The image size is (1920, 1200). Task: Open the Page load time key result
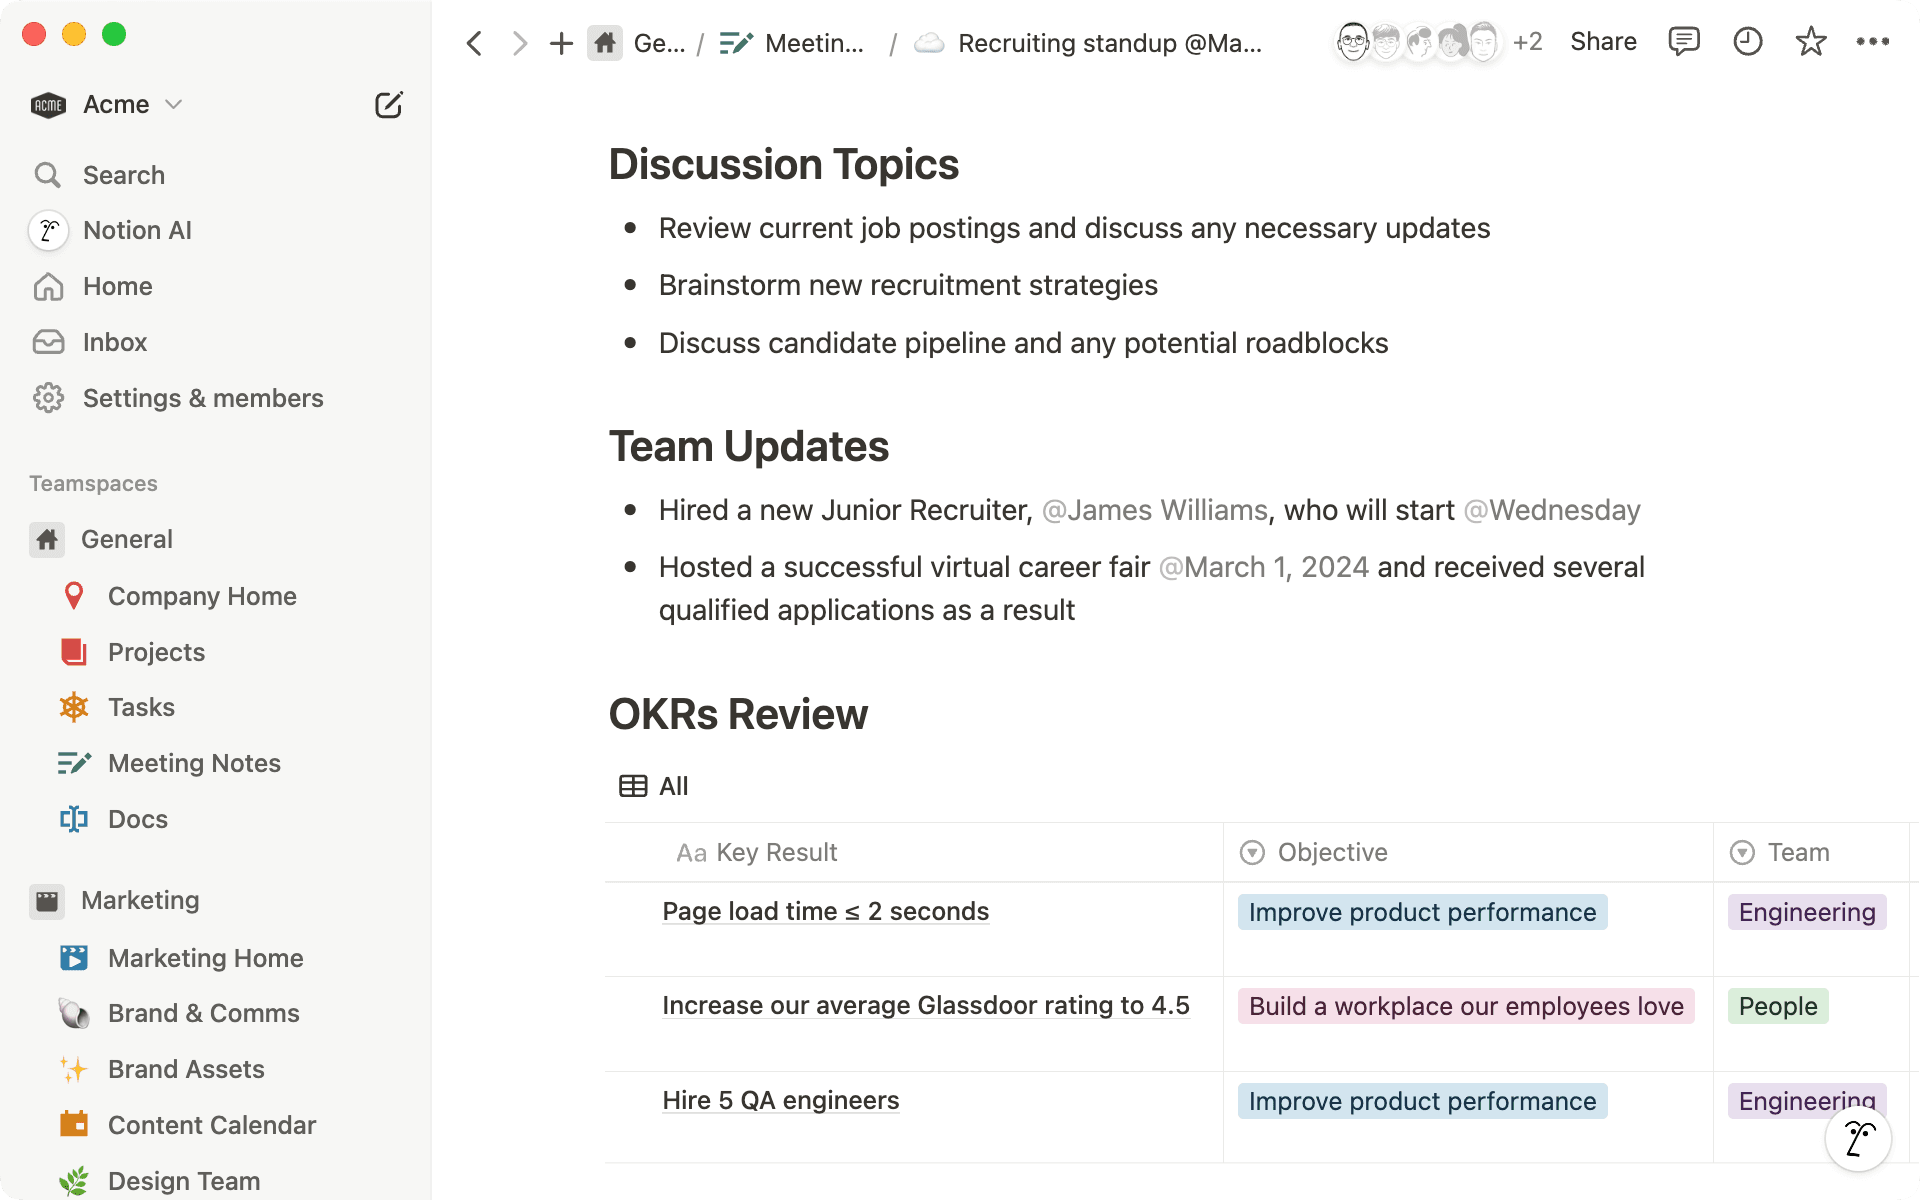coord(825,911)
